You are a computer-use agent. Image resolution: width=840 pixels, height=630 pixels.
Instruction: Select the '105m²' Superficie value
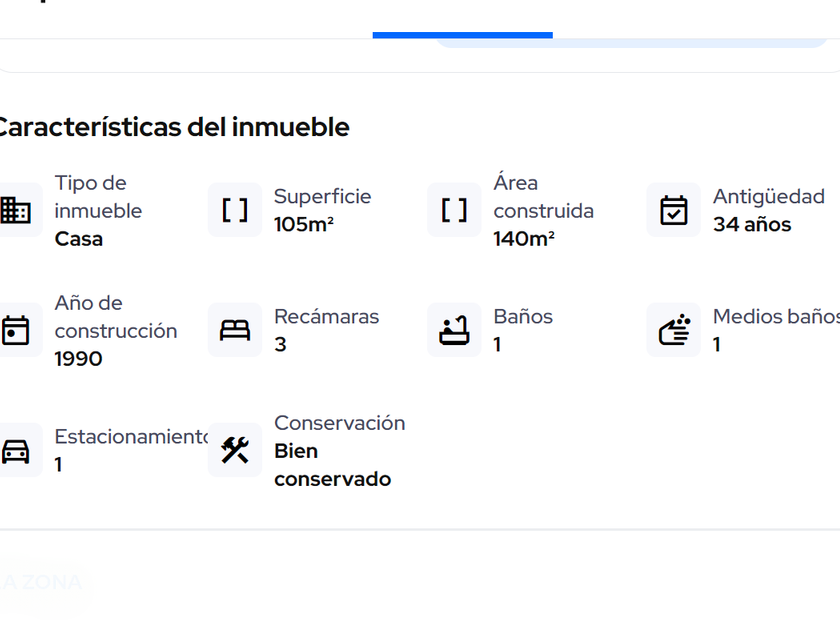[304, 225]
